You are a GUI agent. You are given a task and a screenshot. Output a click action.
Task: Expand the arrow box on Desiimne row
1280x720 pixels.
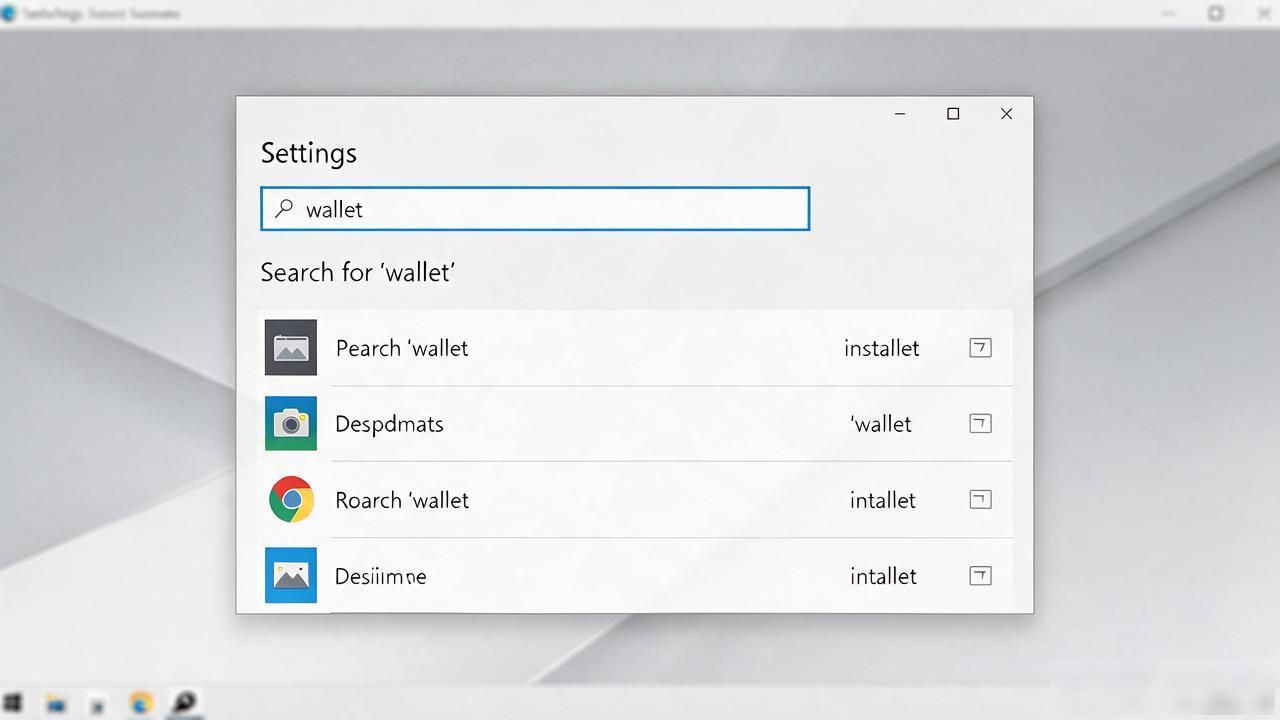tap(980, 576)
